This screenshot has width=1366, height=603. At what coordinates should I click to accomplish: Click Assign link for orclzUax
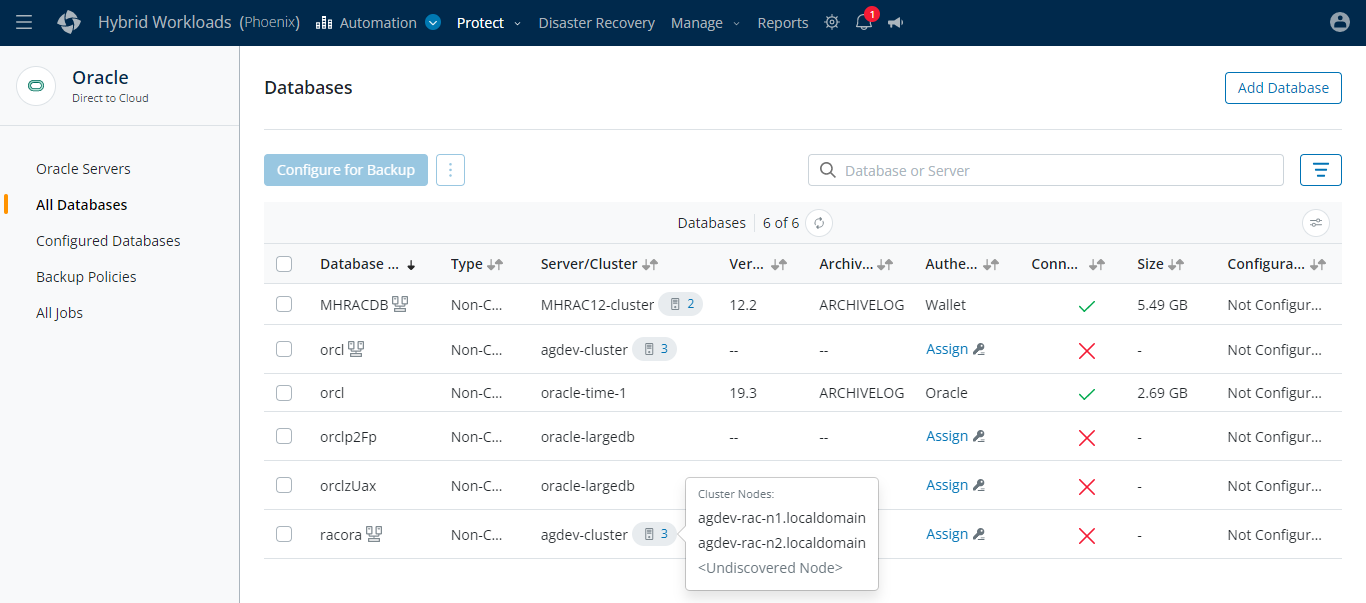946,485
